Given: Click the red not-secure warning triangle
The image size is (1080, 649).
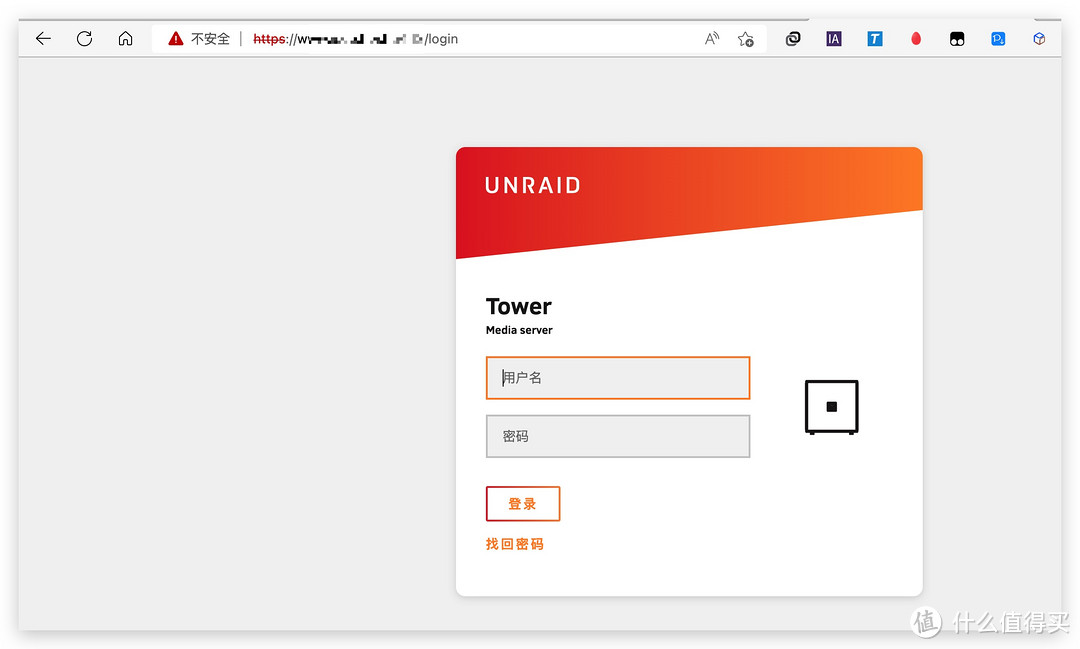Looking at the screenshot, I should [x=176, y=39].
